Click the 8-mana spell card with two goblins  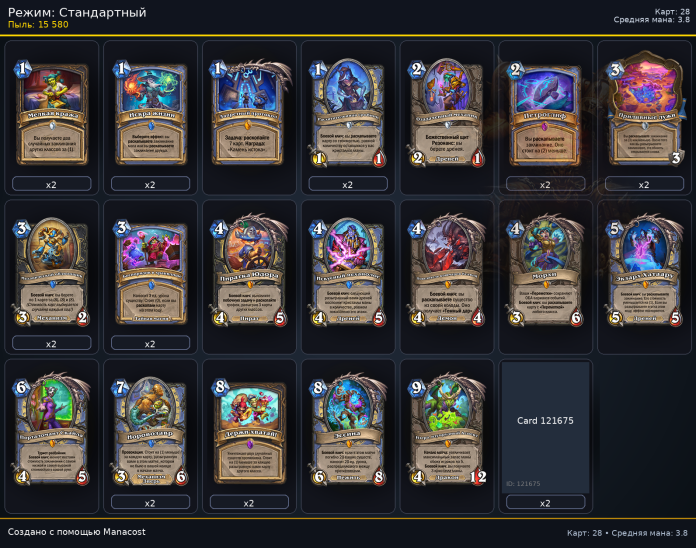click(249, 431)
